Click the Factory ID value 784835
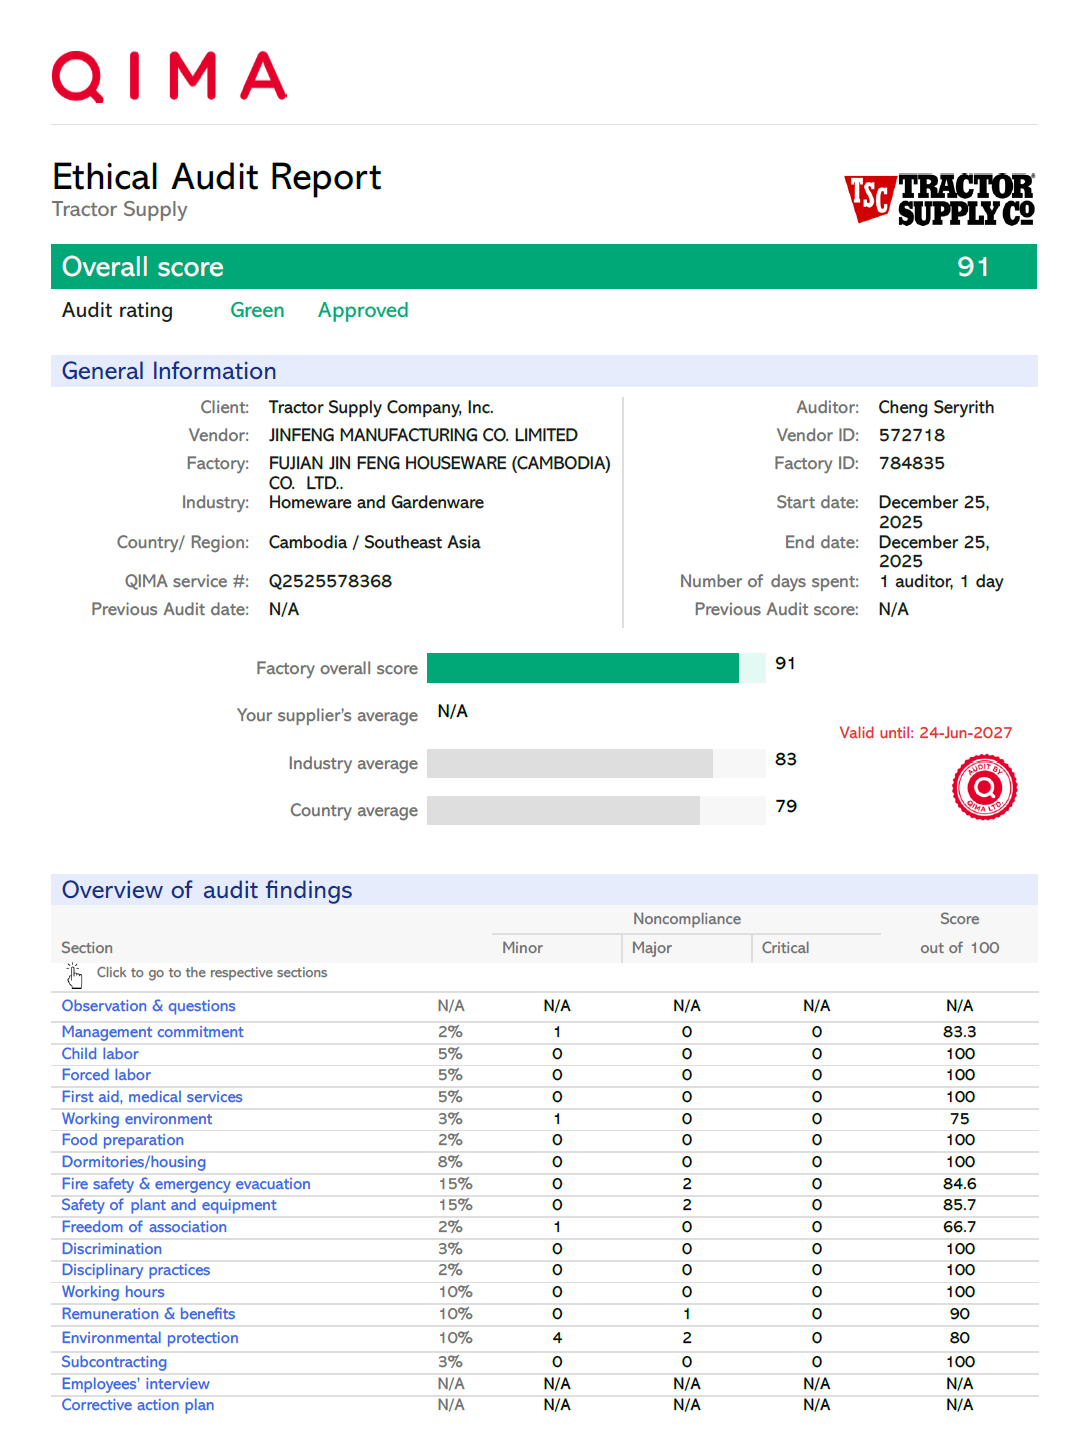 pos(912,463)
